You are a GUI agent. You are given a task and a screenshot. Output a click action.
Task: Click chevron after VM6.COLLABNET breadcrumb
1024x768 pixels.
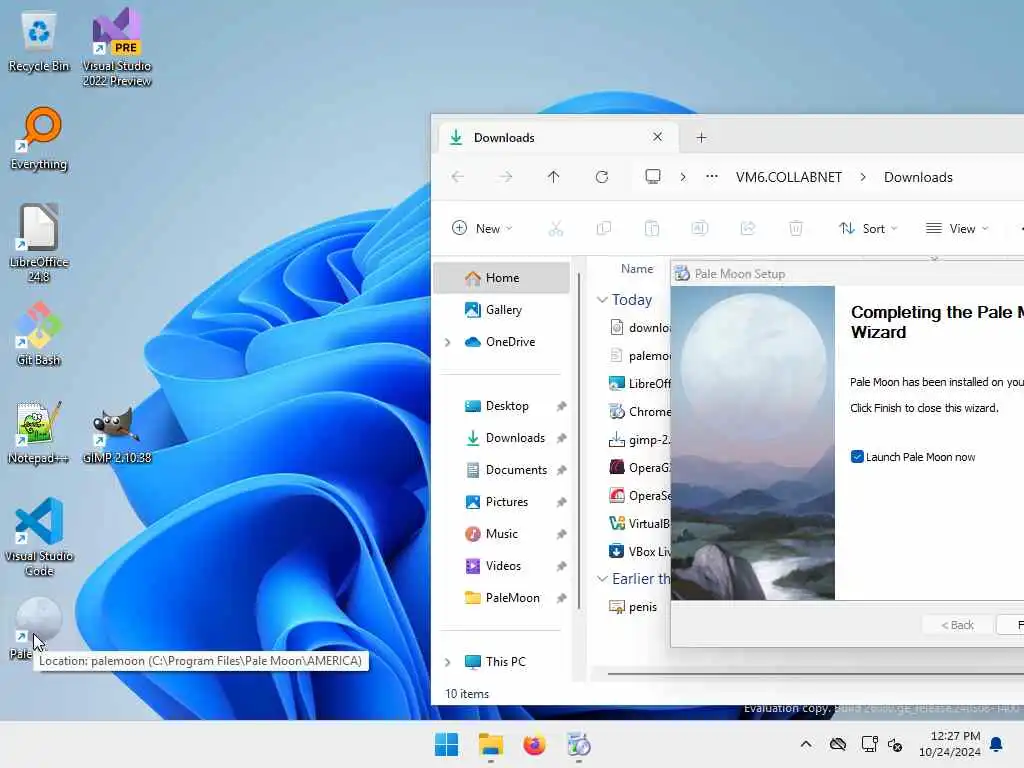point(863,177)
